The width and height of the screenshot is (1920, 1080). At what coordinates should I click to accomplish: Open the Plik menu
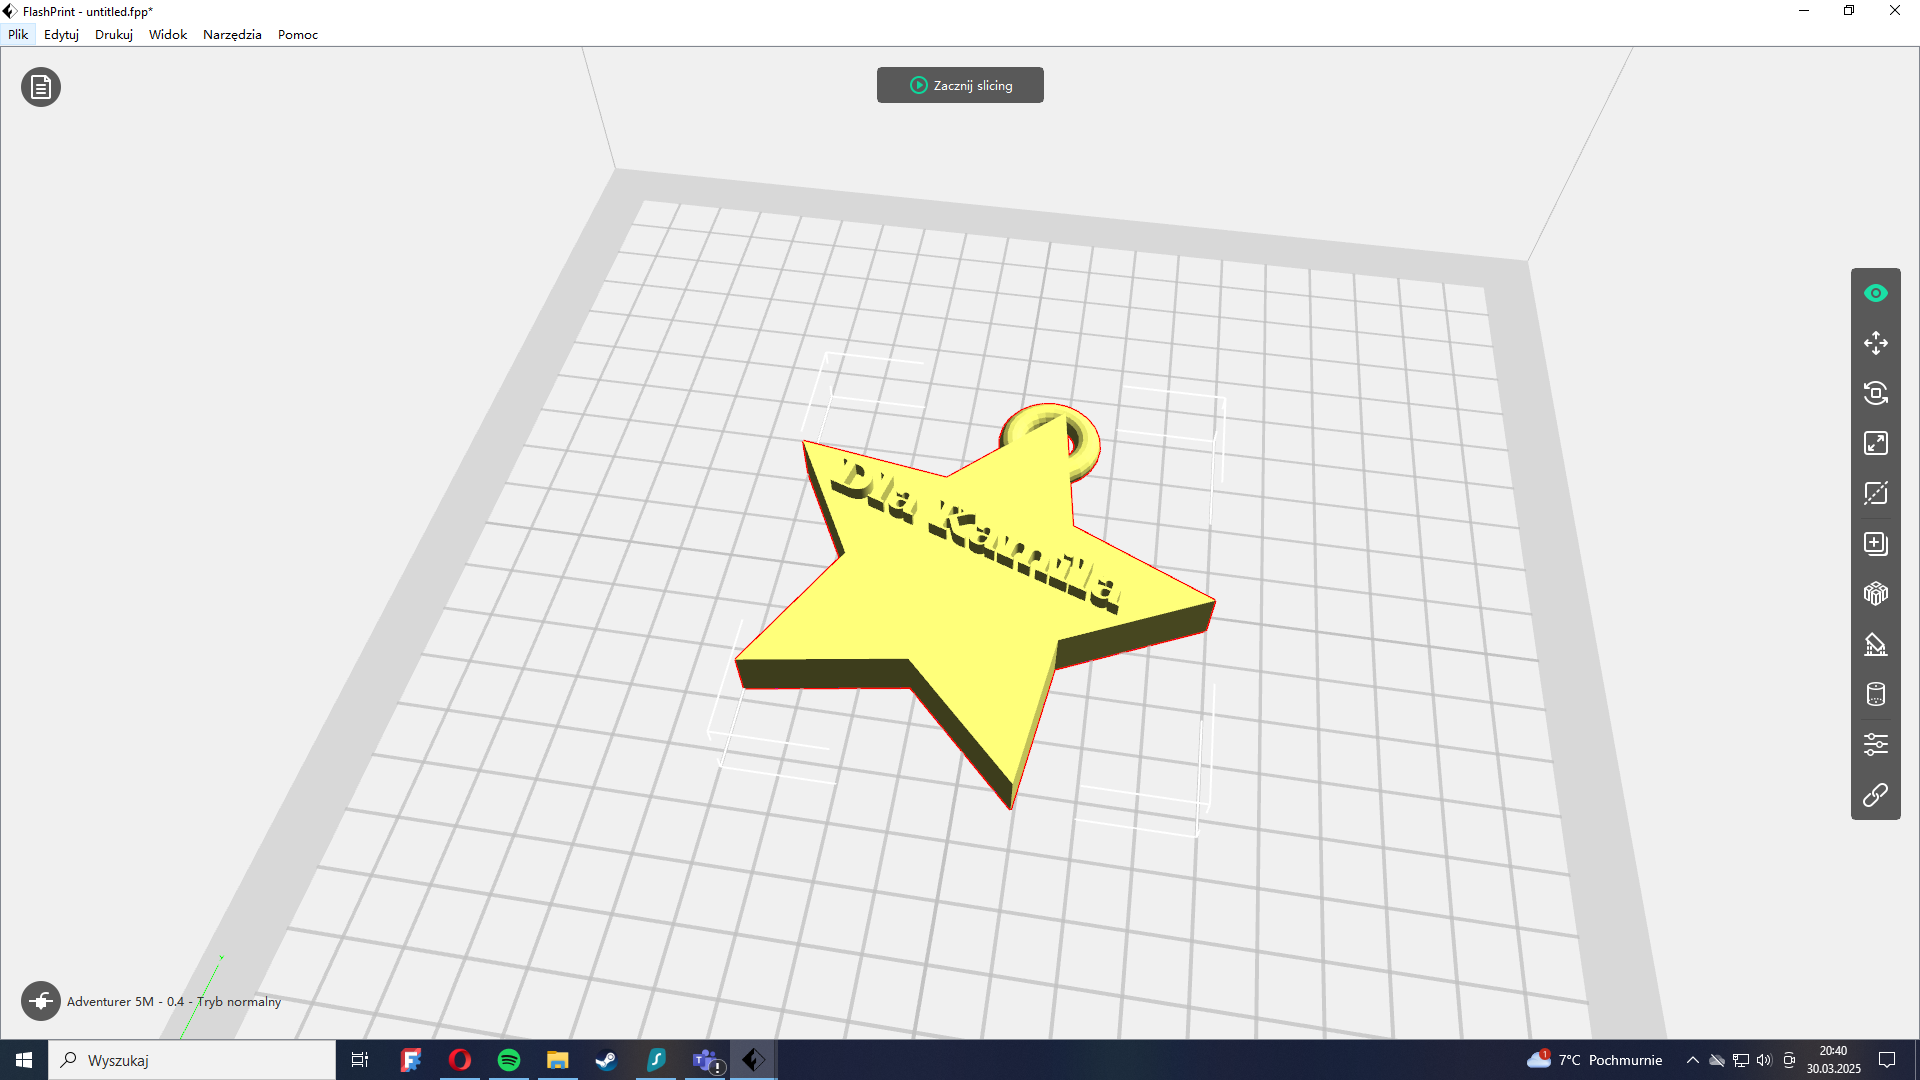pos(18,34)
